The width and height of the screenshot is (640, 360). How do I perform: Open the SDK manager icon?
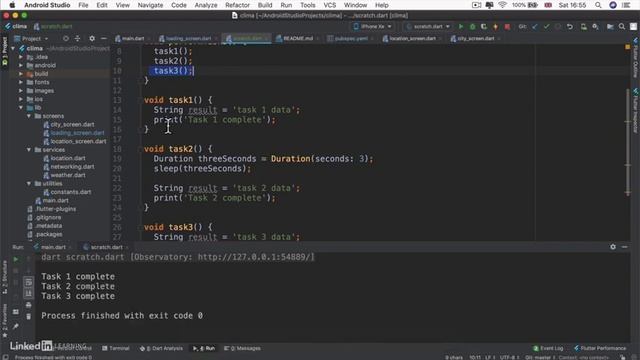point(596,27)
